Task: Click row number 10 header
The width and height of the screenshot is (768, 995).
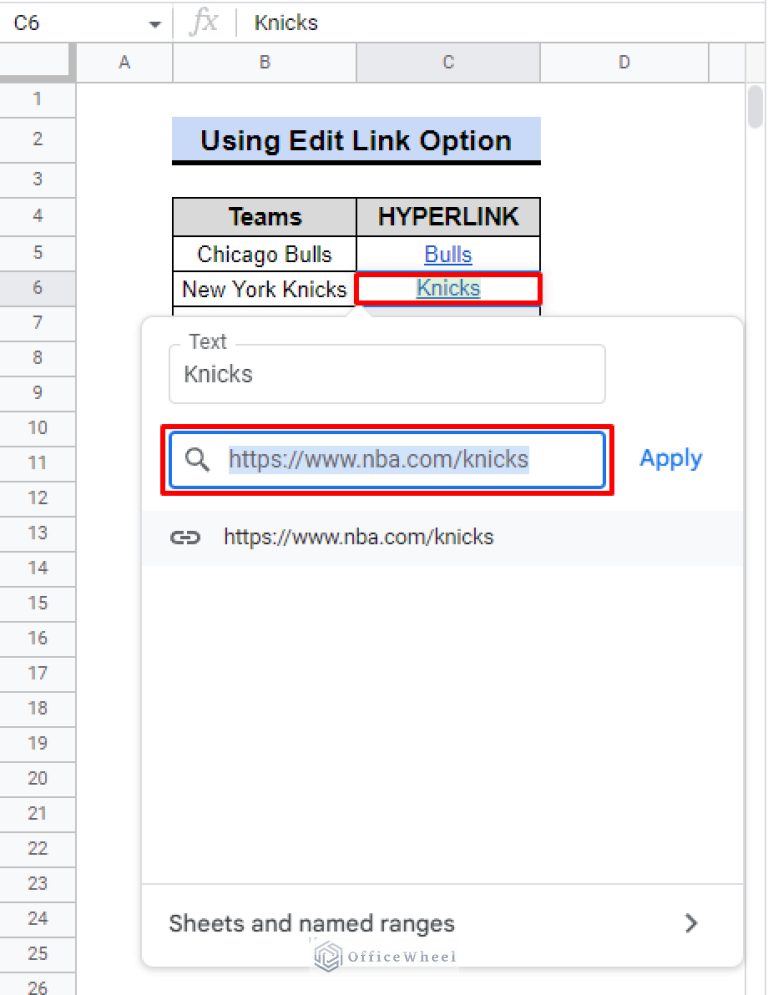Action: pyautogui.click(x=37, y=427)
